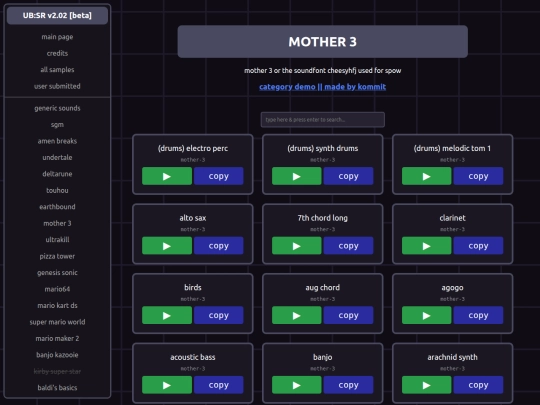The width and height of the screenshot is (540, 405).
Task: Copy the (drums) synth drums sample
Action: [349, 176]
